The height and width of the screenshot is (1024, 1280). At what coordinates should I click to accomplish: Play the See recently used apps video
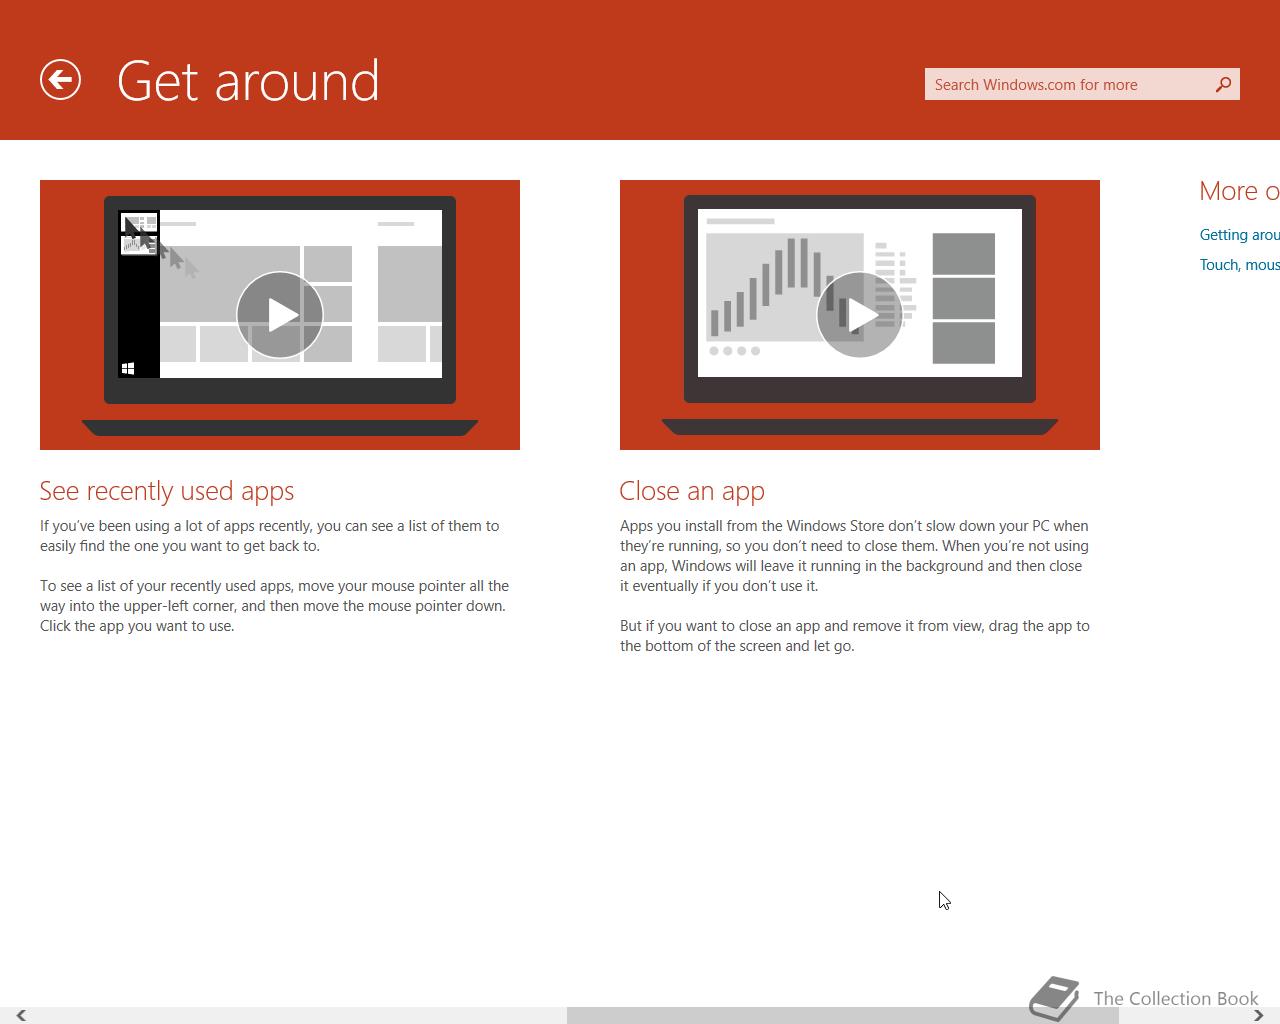click(x=280, y=314)
